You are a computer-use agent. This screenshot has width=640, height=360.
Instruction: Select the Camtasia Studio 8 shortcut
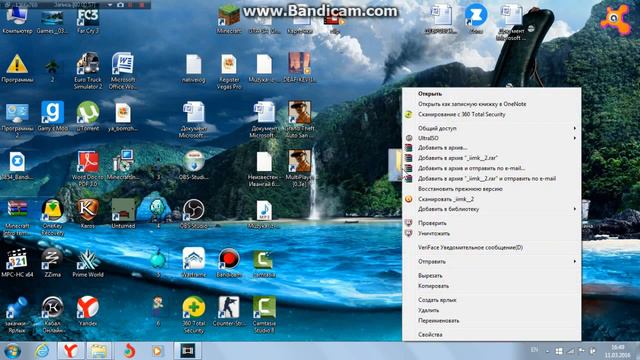[264, 315]
